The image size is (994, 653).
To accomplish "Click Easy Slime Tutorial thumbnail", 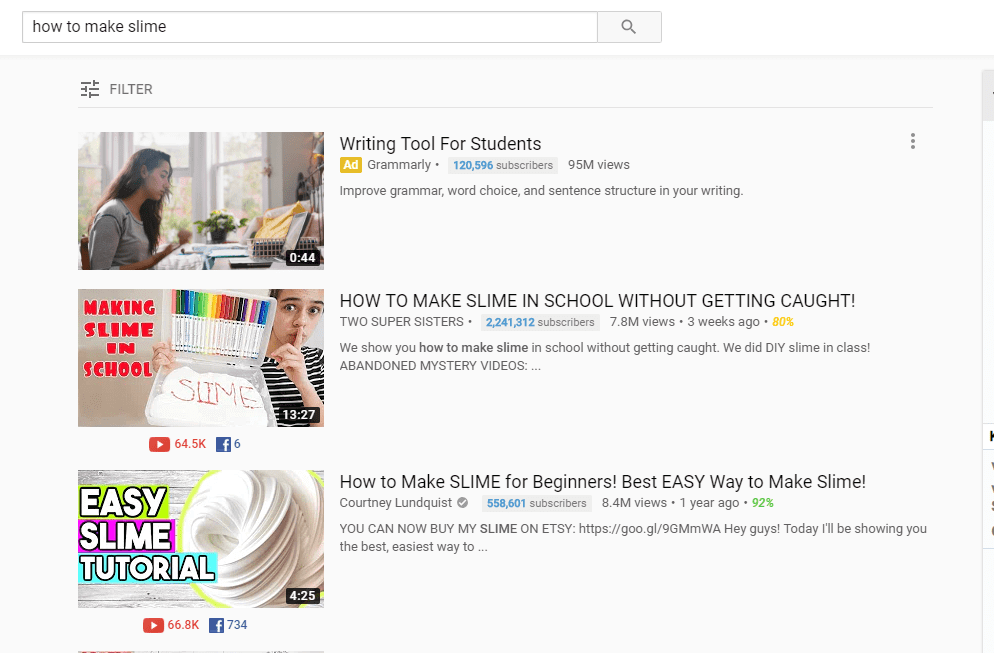I will tap(201, 539).
